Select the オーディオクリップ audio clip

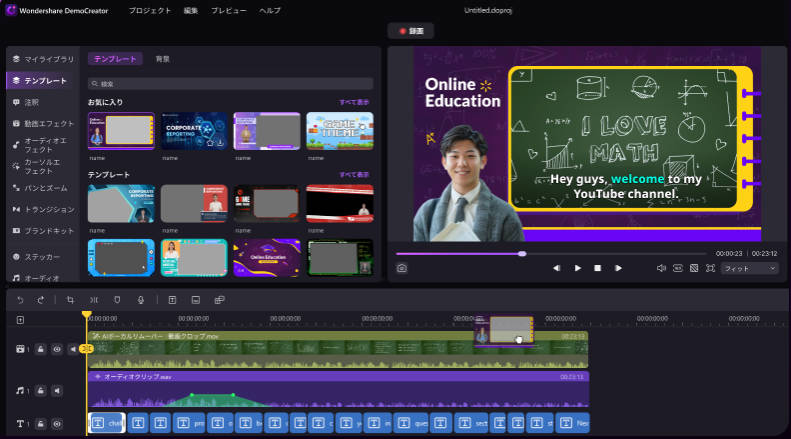tap(338, 391)
